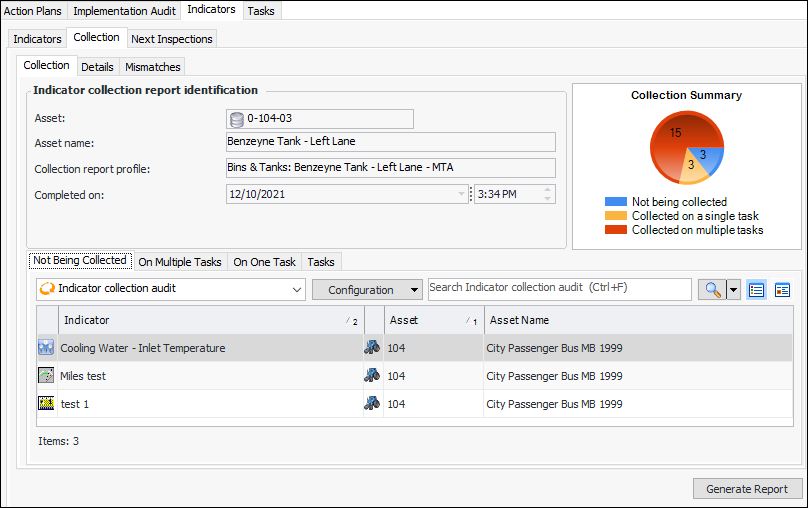Image resolution: width=808 pixels, height=508 pixels.
Task: Increase the completed time with stepper arrow
Action: click(x=547, y=189)
